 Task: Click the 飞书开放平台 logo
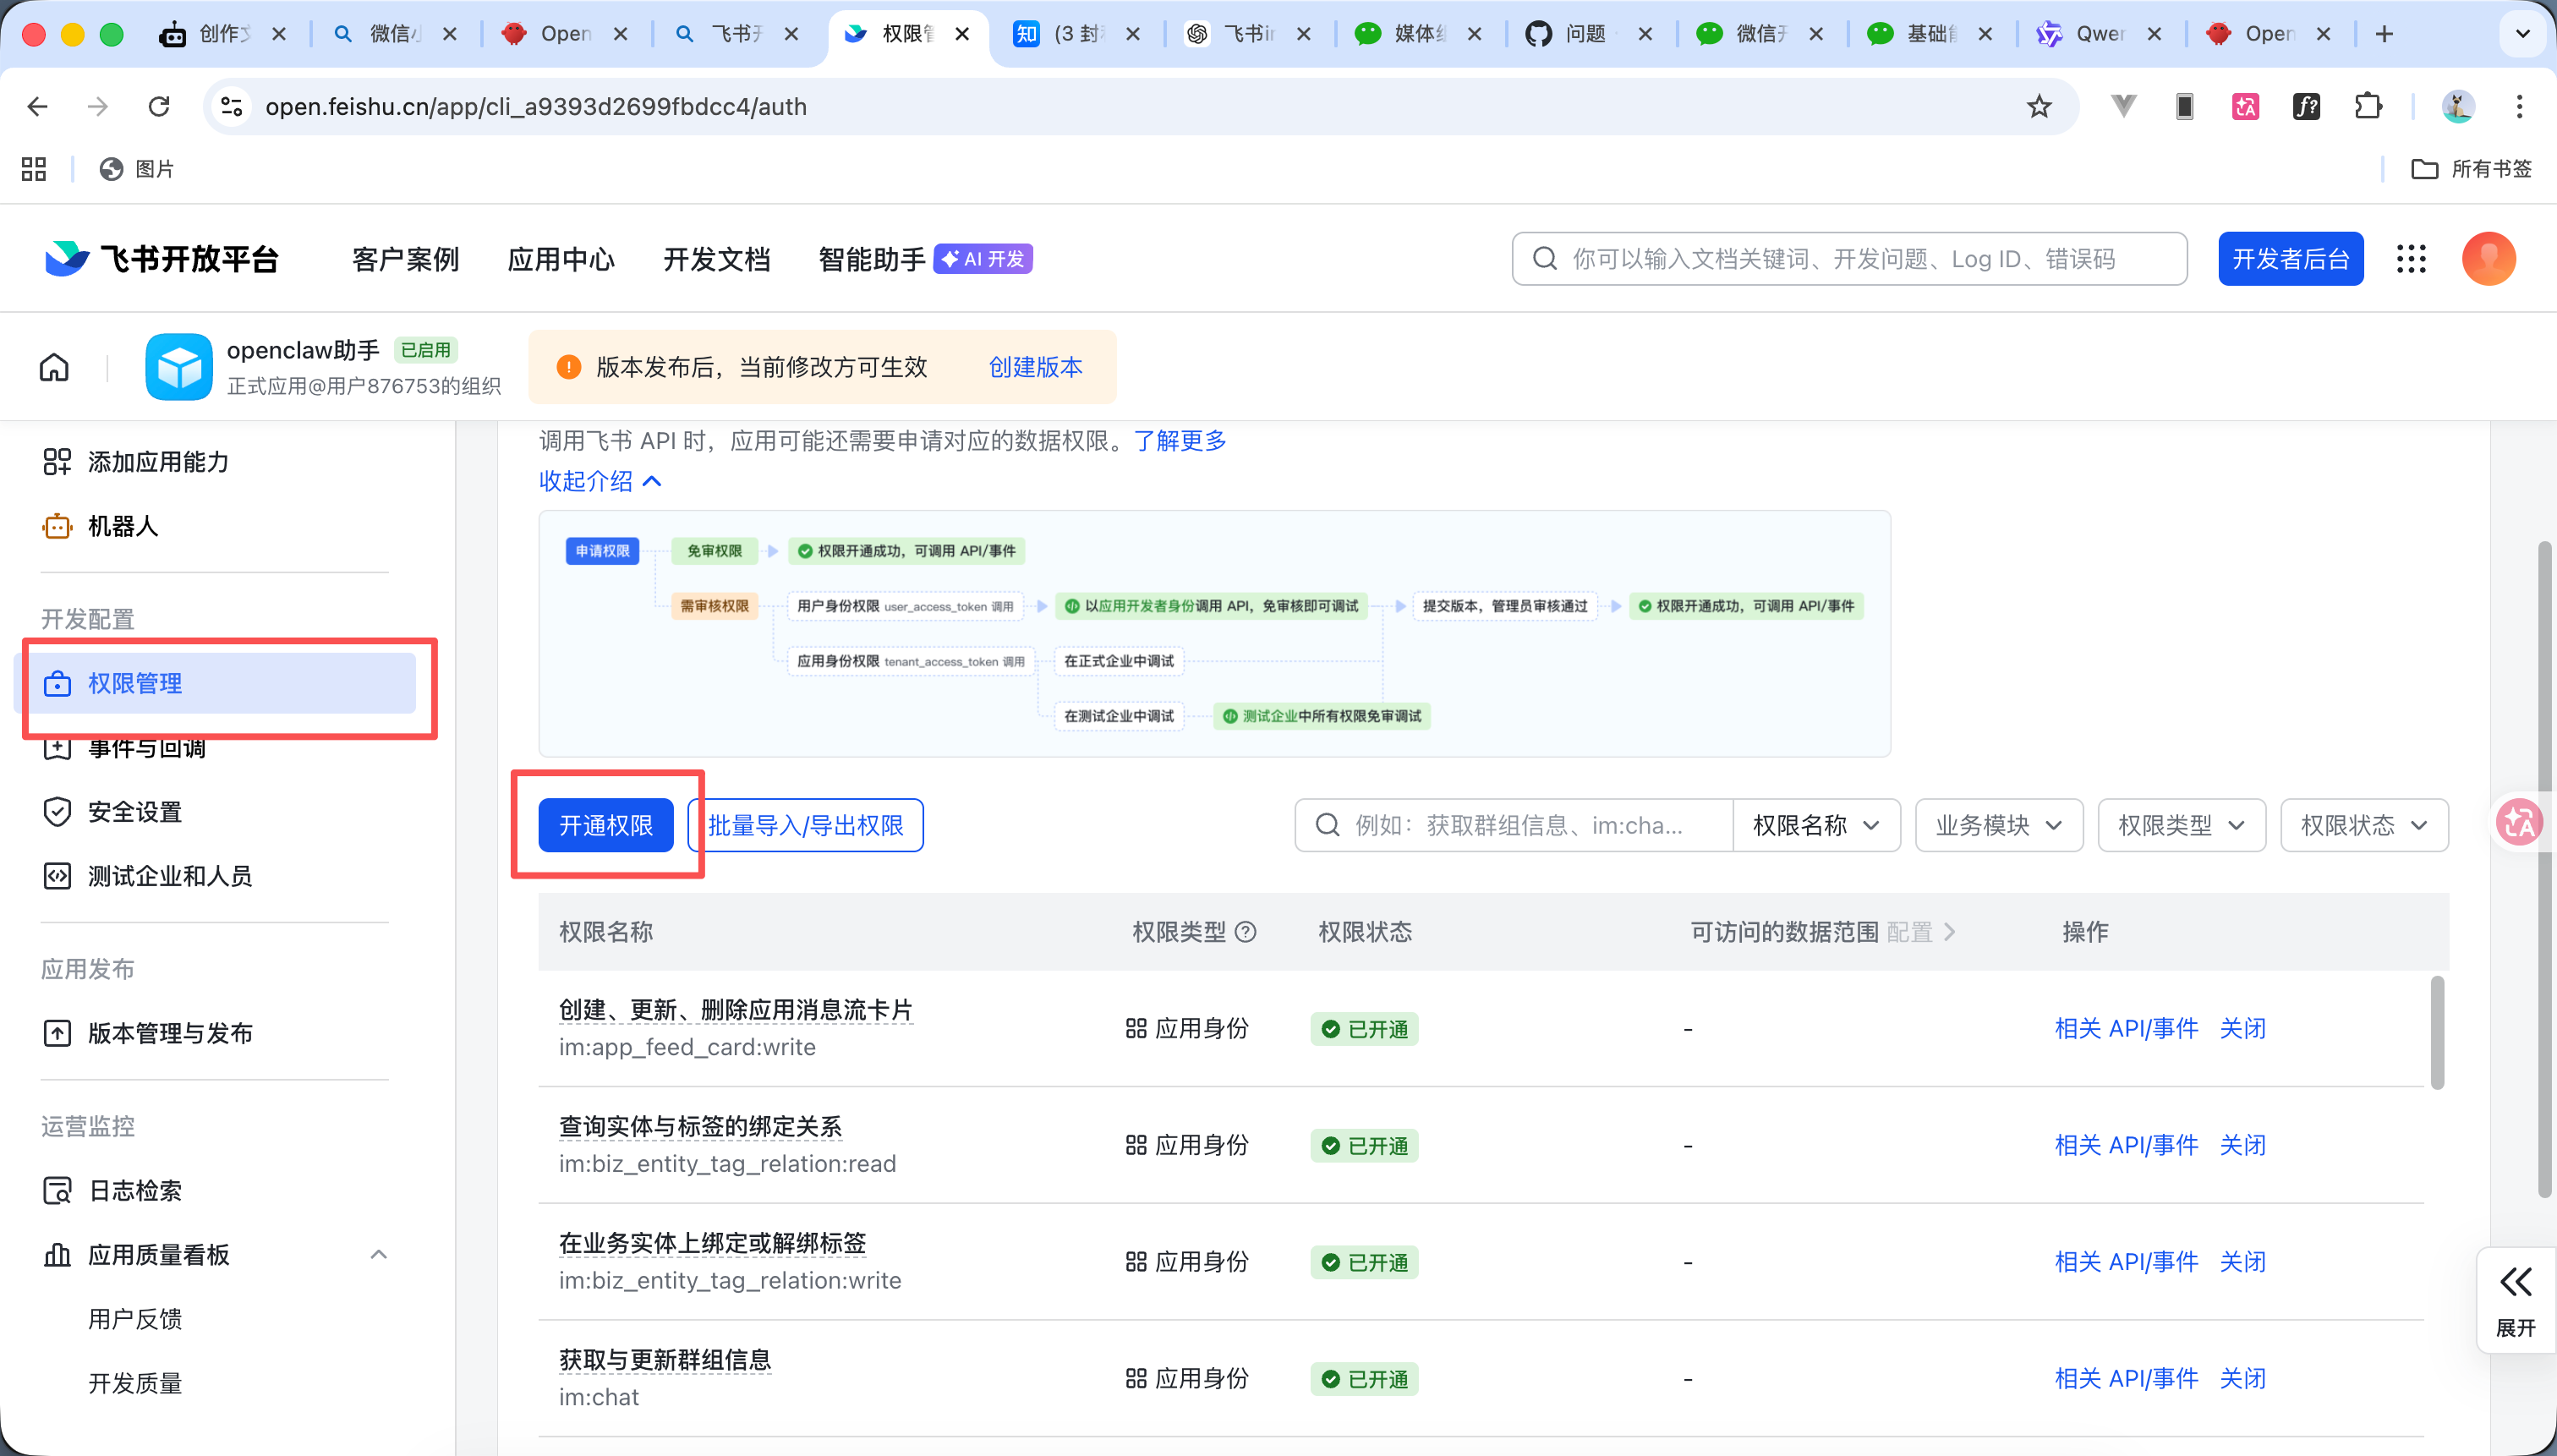(x=160, y=258)
